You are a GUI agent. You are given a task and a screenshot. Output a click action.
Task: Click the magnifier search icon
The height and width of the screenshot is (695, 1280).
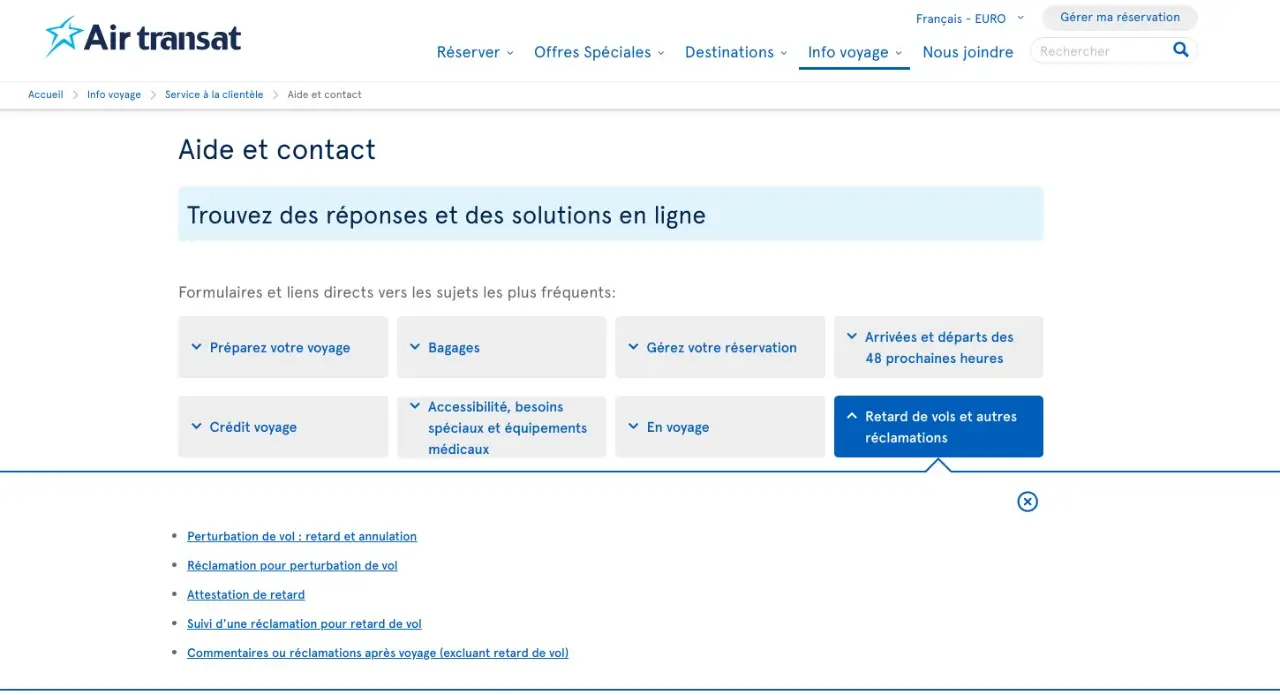tap(1181, 50)
